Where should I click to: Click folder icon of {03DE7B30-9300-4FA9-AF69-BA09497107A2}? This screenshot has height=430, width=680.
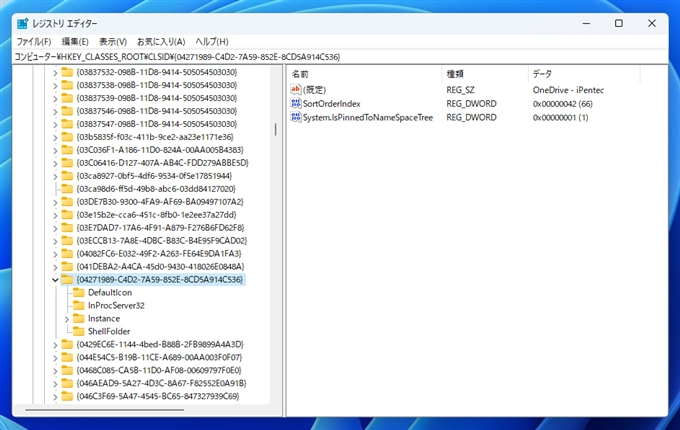click(67, 202)
